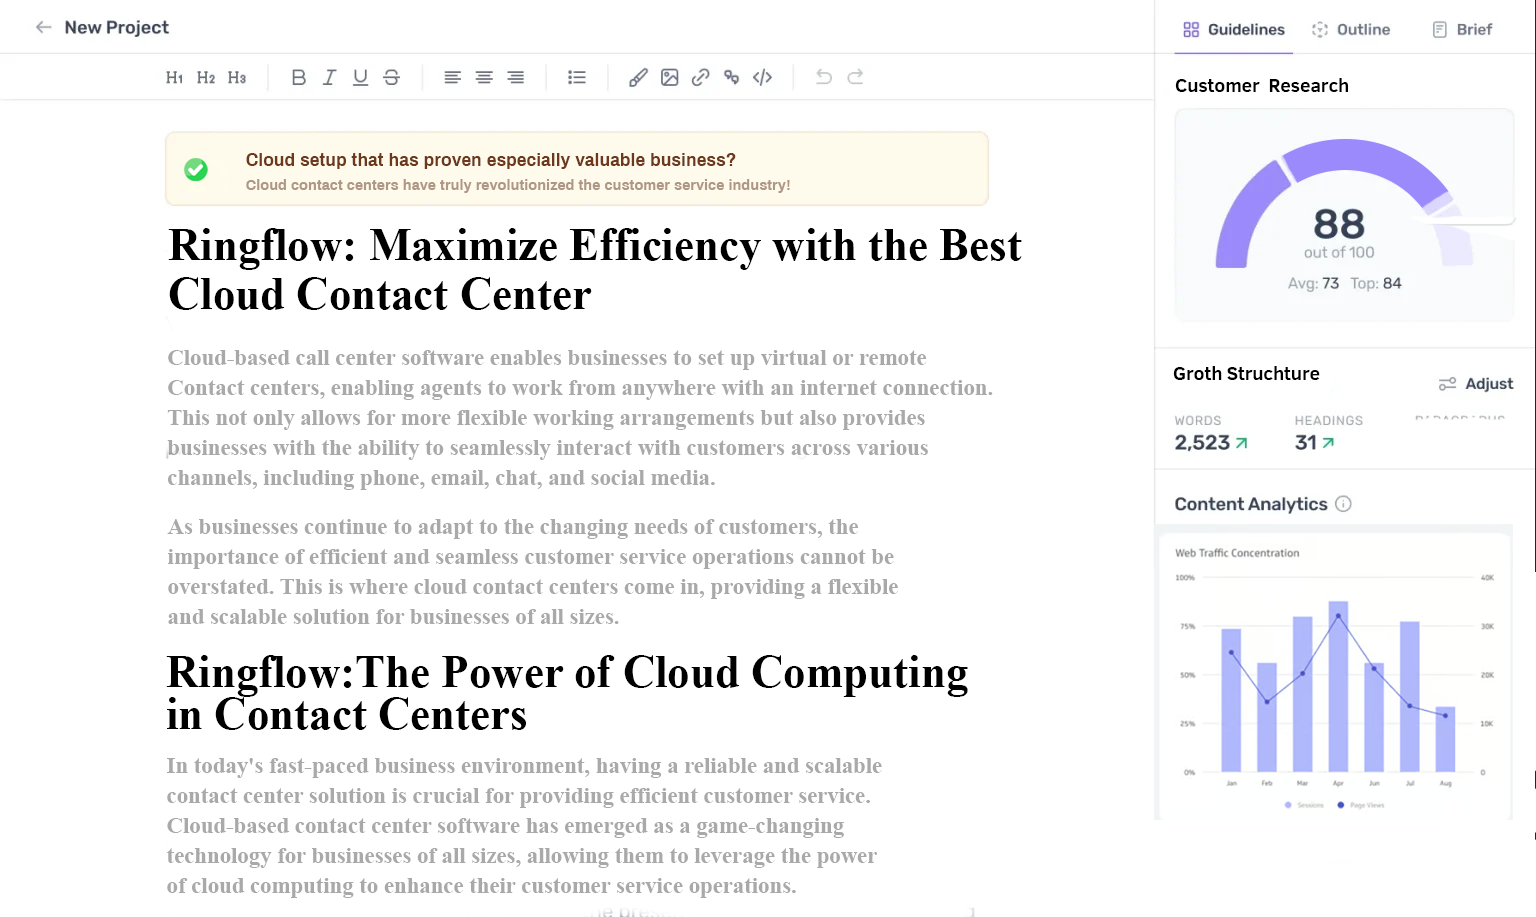Undo the last edit
This screenshot has width=1536, height=917.
coord(824,77)
